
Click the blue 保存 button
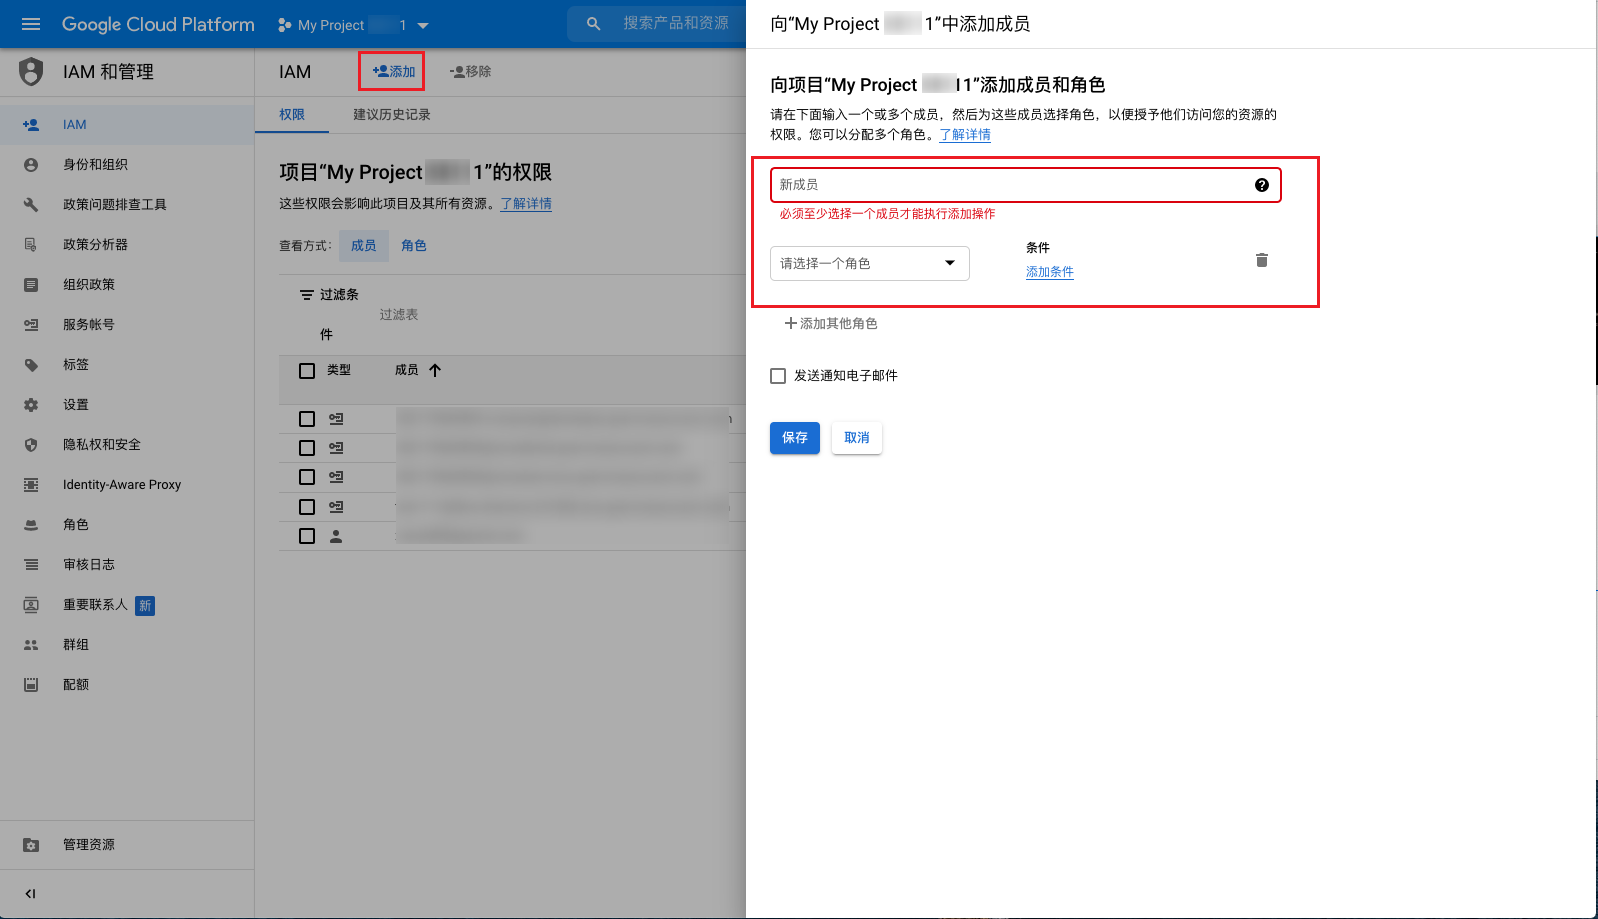pos(794,438)
